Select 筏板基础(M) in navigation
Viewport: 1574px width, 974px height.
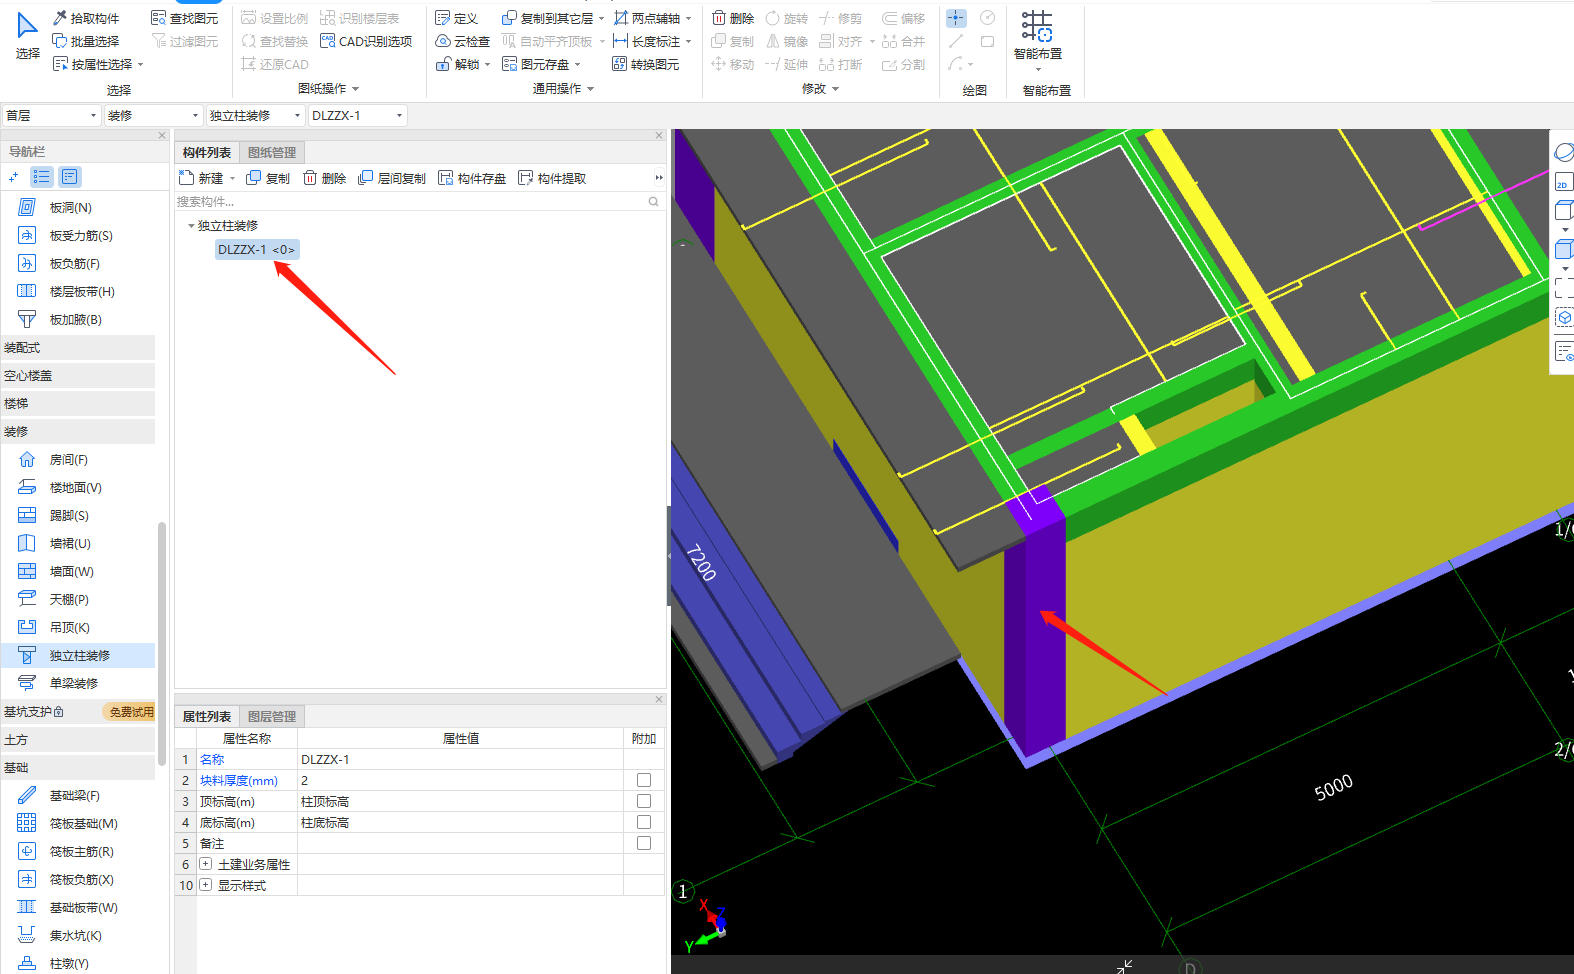pos(83,823)
